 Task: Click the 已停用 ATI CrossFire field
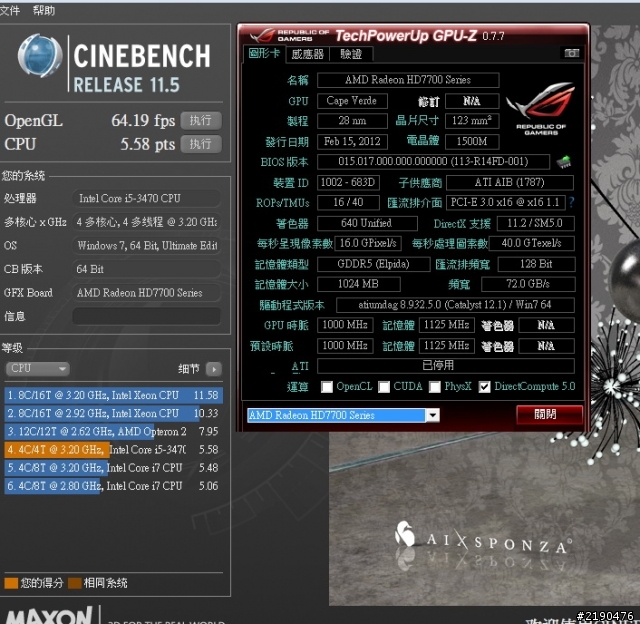click(x=446, y=366)
